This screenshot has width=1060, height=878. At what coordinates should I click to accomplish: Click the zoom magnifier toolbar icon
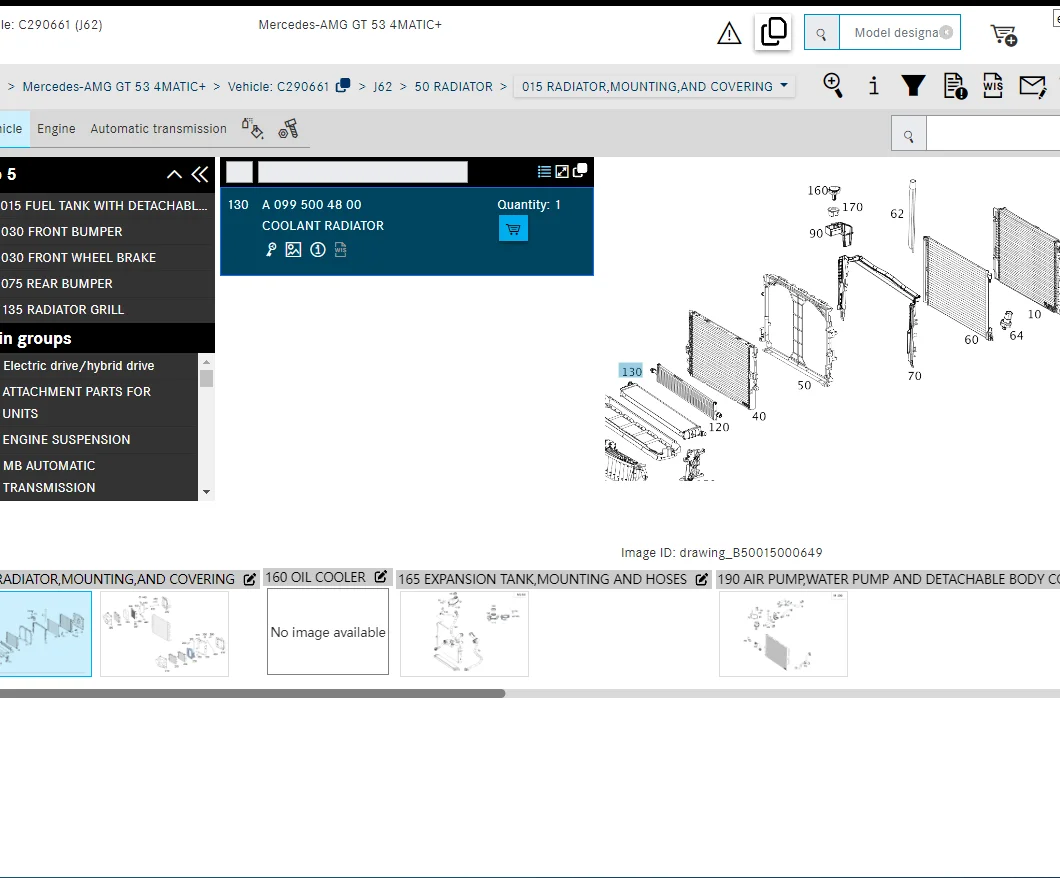[833, 86]
